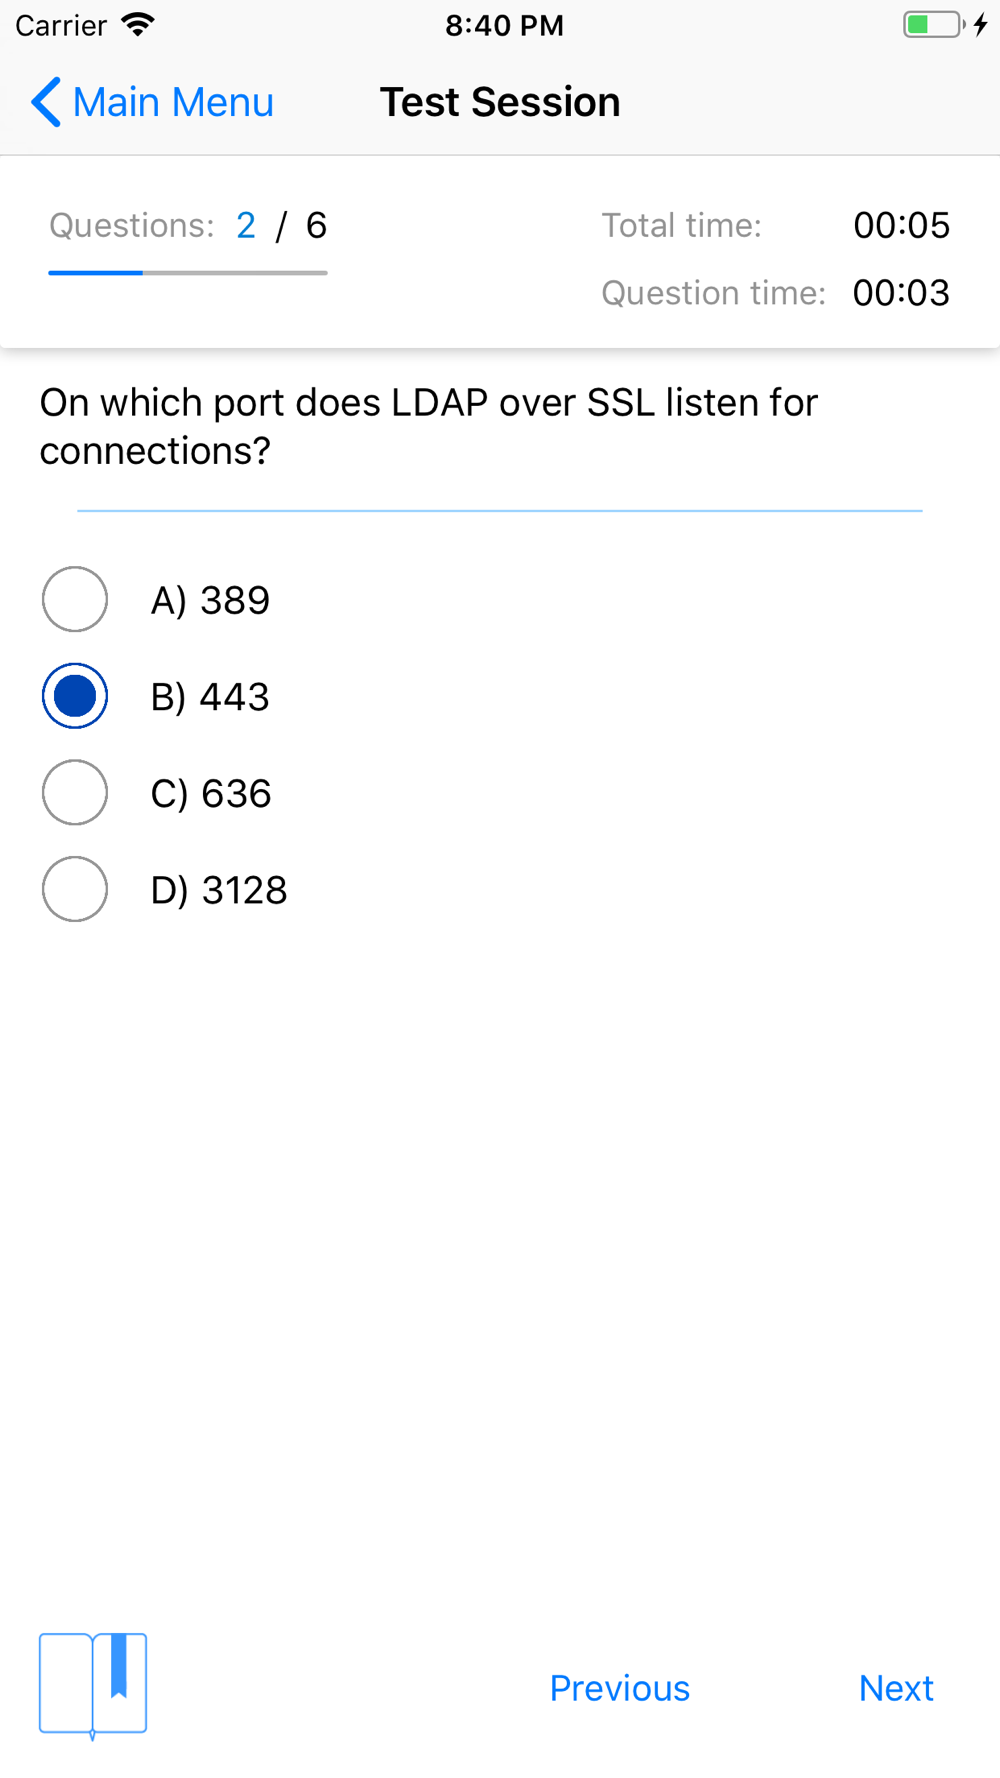Select the selected radio button B
1000x1778 pixels.
pos(75,696)
